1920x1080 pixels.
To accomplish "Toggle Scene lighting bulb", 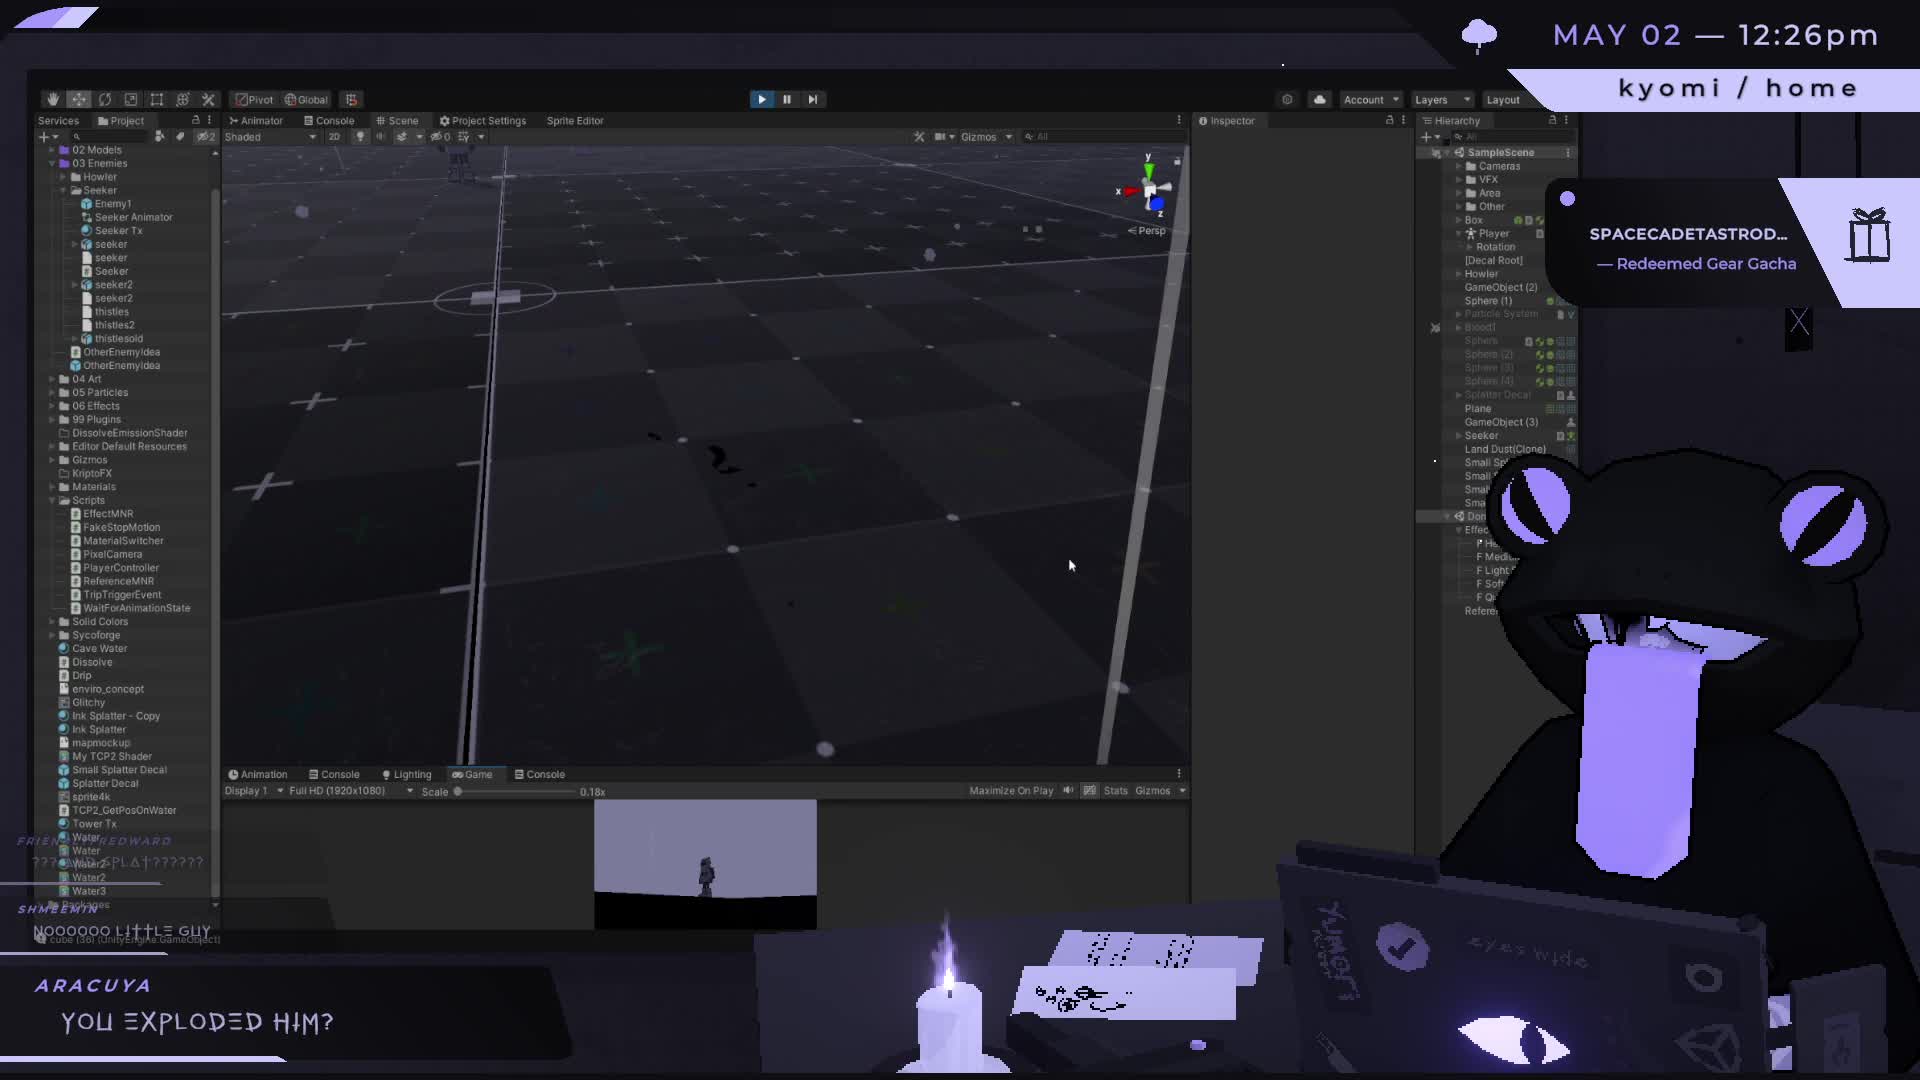I will coord(360,136).
